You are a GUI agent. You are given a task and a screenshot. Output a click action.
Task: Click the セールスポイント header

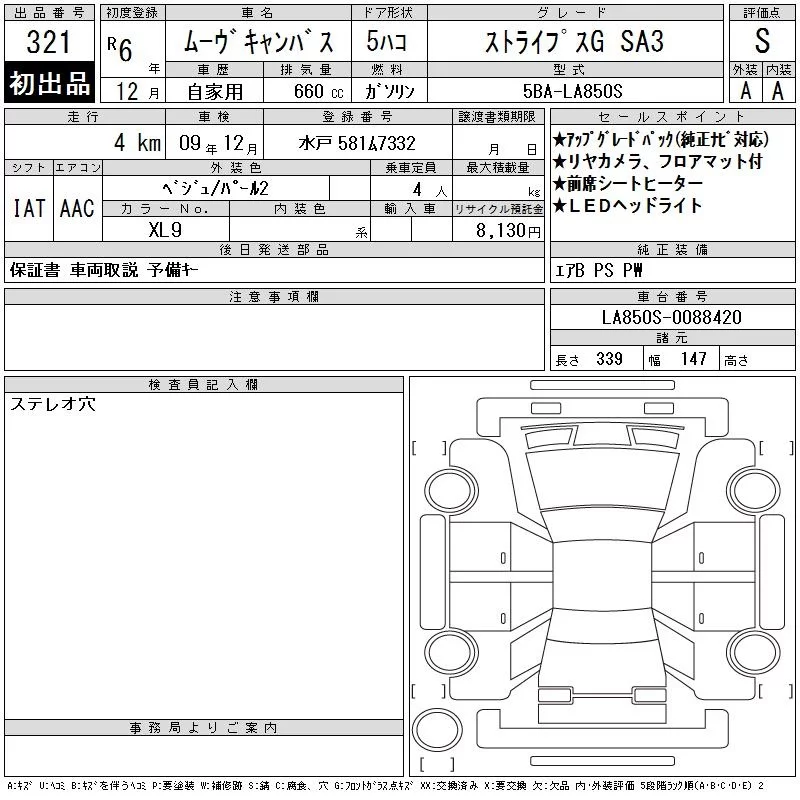672,116
